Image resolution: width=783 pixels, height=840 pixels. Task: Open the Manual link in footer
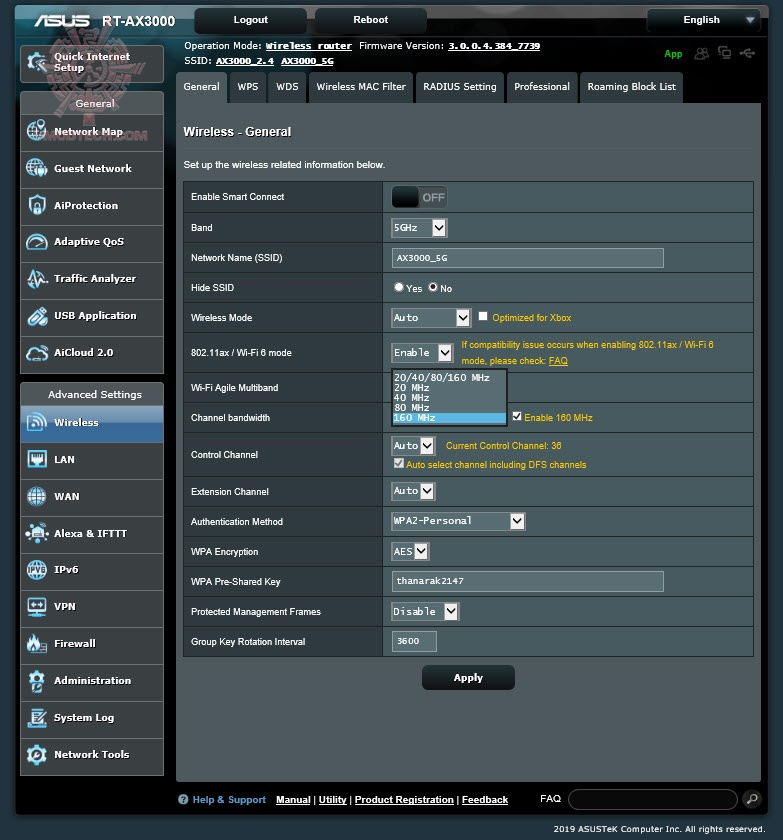(293, 800)
